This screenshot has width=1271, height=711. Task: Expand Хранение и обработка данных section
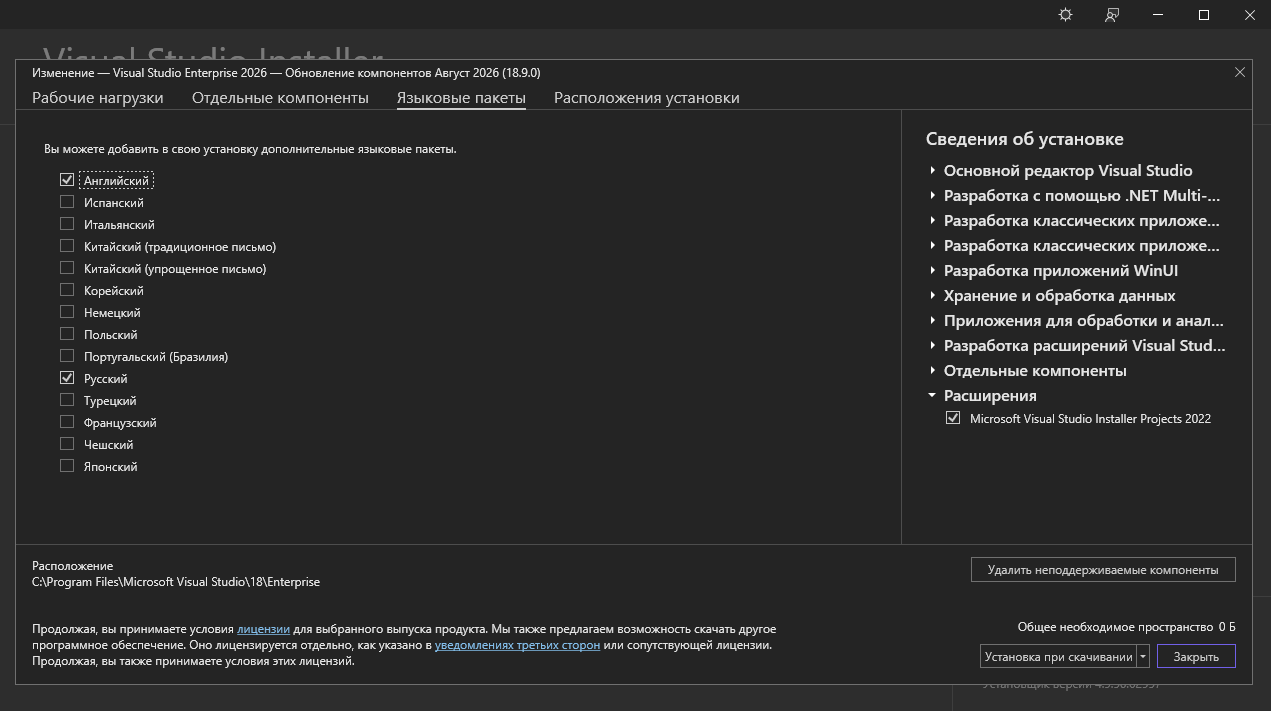932,295
